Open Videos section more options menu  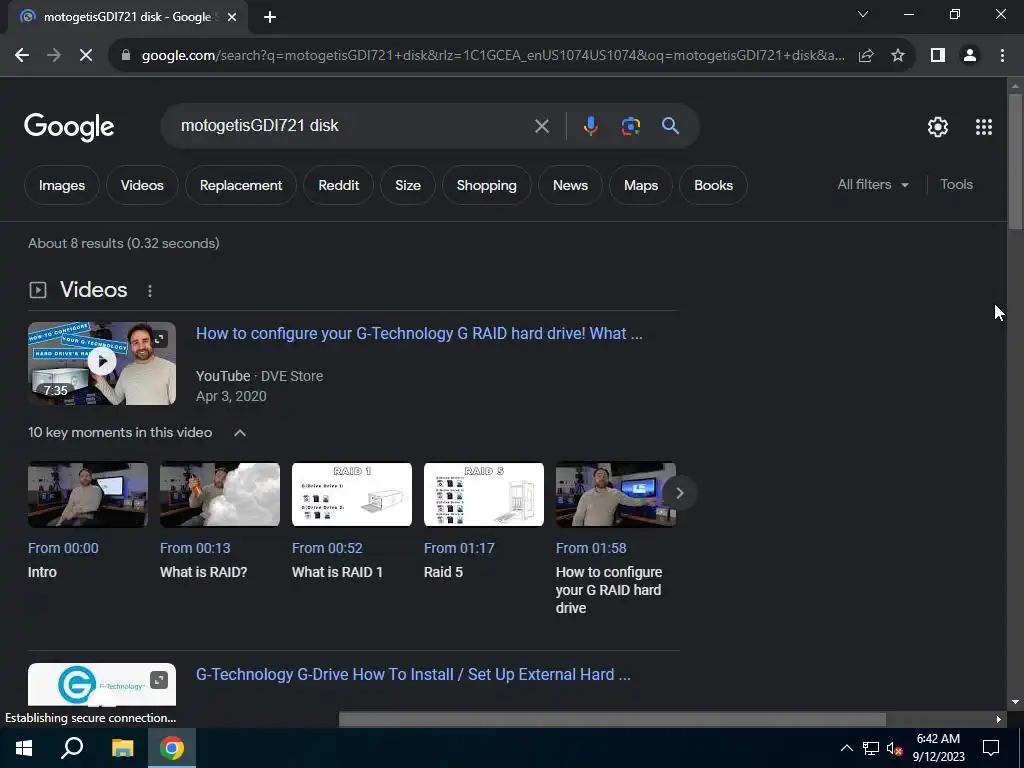pyautogui.click(x=150, y=291)
